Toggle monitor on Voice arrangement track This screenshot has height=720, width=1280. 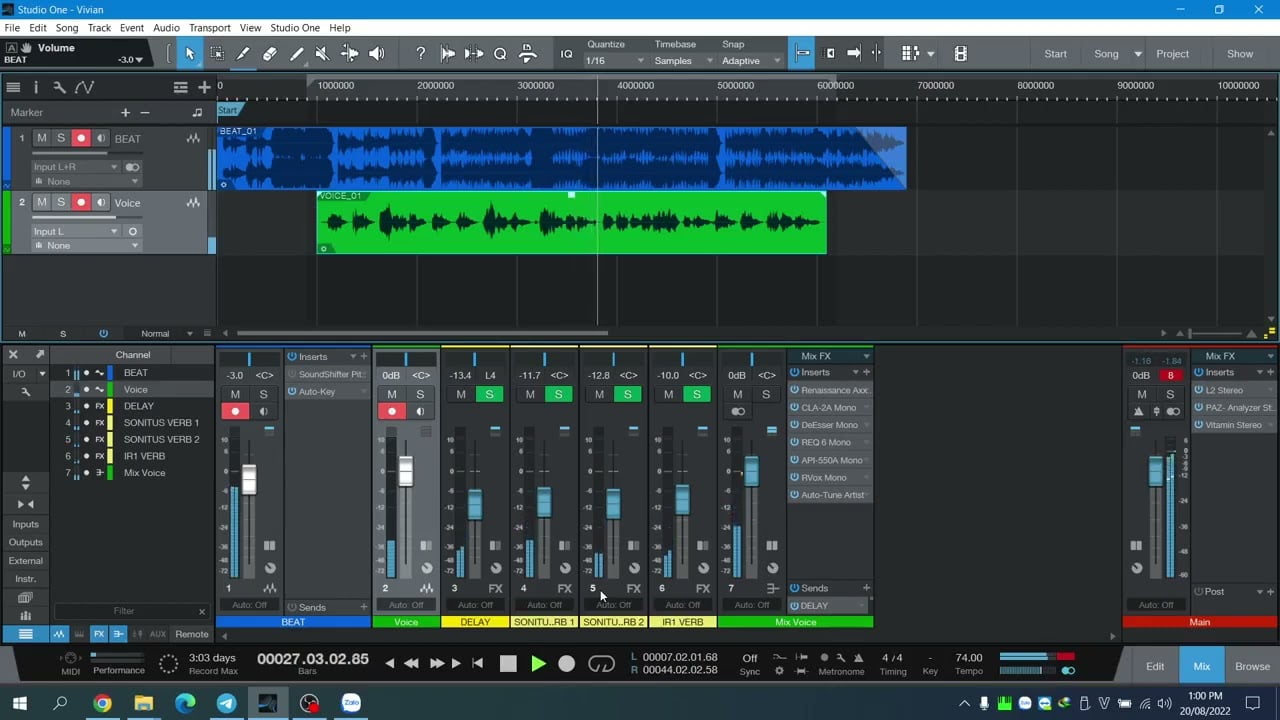coord(100,202)
